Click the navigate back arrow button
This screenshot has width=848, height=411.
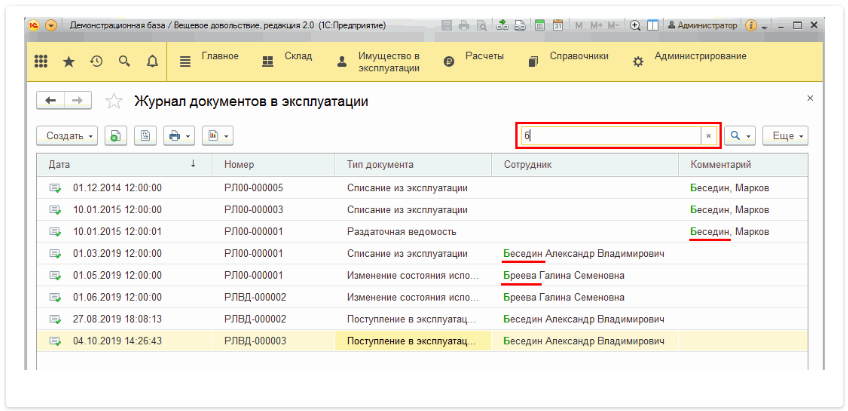pos(50,100)
